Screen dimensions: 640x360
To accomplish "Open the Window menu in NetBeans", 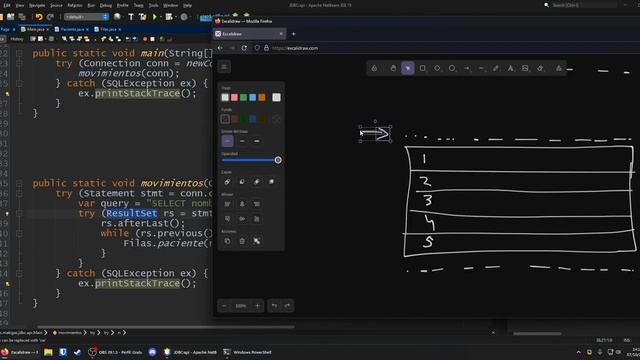I will pyautogui.click(x=171, y=5).
